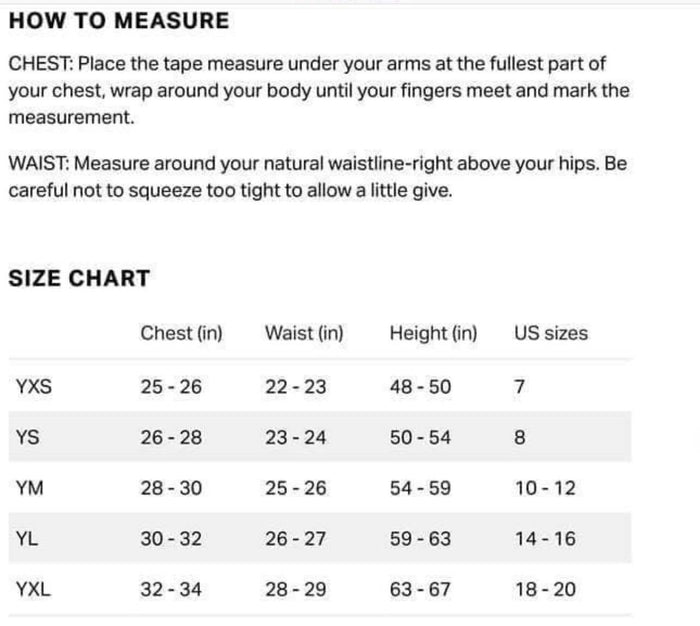
Task: Select the Waist (in) column header
Action: coord(304,333)
